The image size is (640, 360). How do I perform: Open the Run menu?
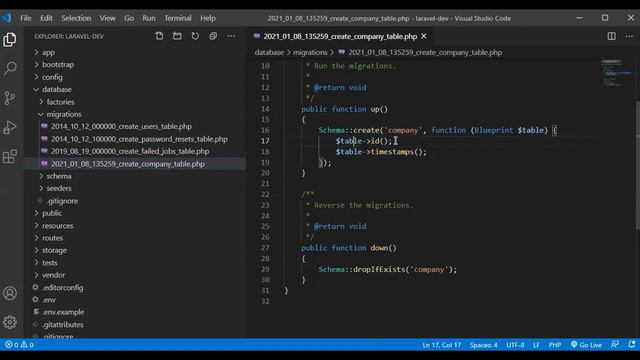149,18
